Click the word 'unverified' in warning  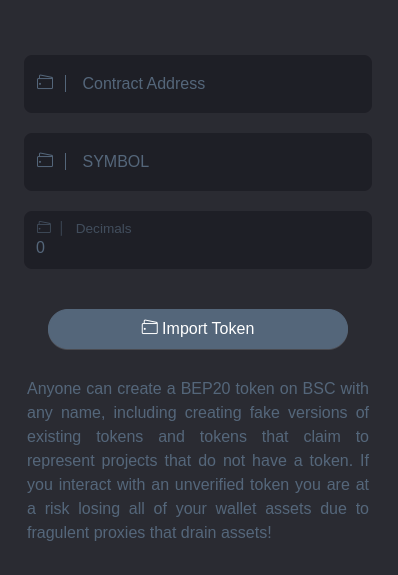[209, 485]
